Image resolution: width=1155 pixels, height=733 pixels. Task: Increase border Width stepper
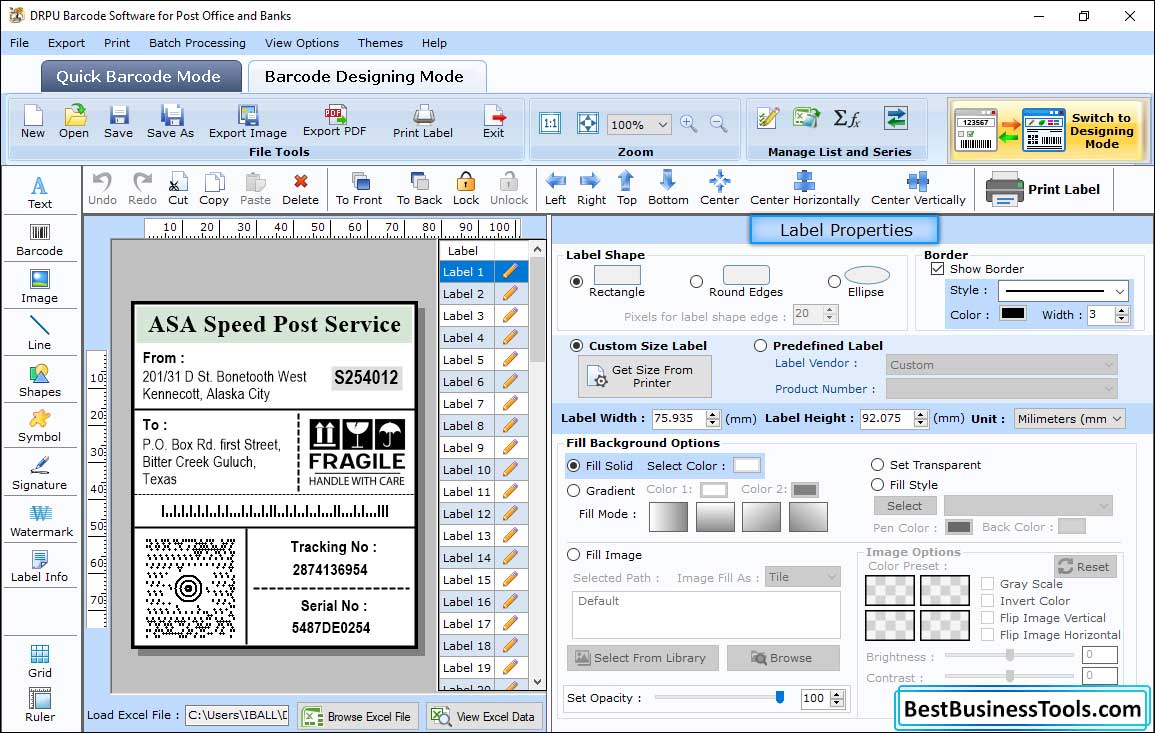pos(1122,311)
